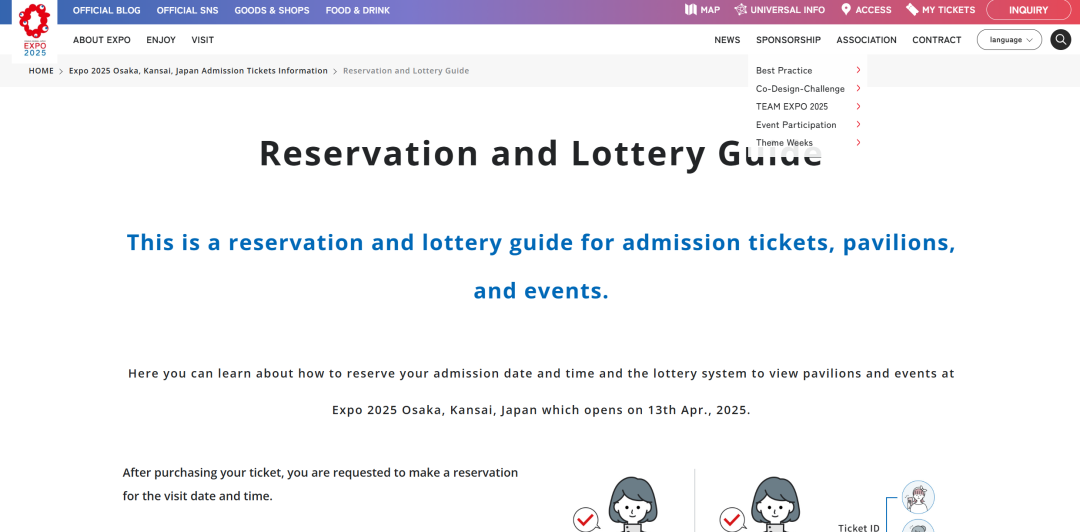The height and width of the screenshot is (532, 1080).
Task: Click the blue reservation guide subtitle
Action: (541, 267)
